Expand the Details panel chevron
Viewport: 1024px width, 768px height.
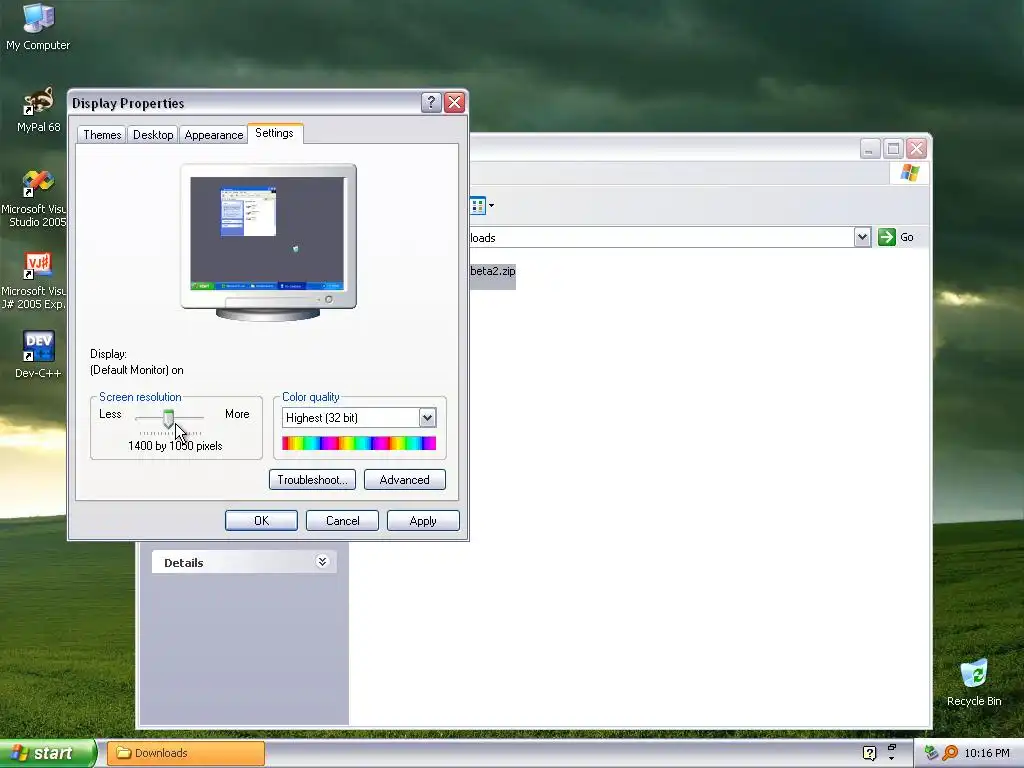pyautogui.click(x=322, y=562)
